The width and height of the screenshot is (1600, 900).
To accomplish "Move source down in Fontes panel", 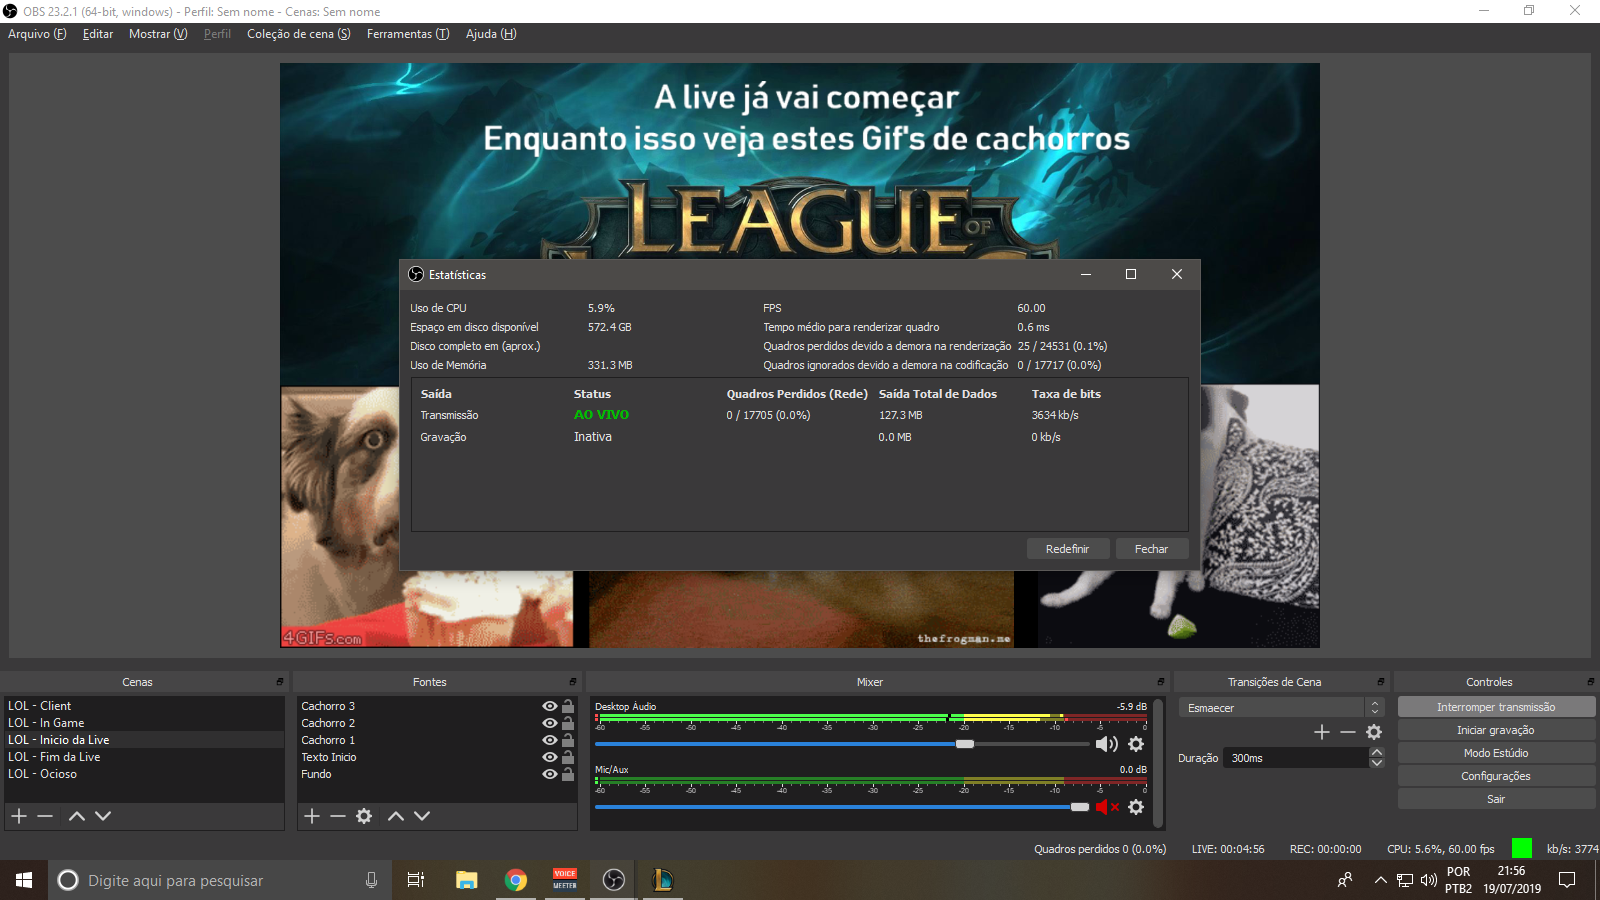I will (422, 816).
